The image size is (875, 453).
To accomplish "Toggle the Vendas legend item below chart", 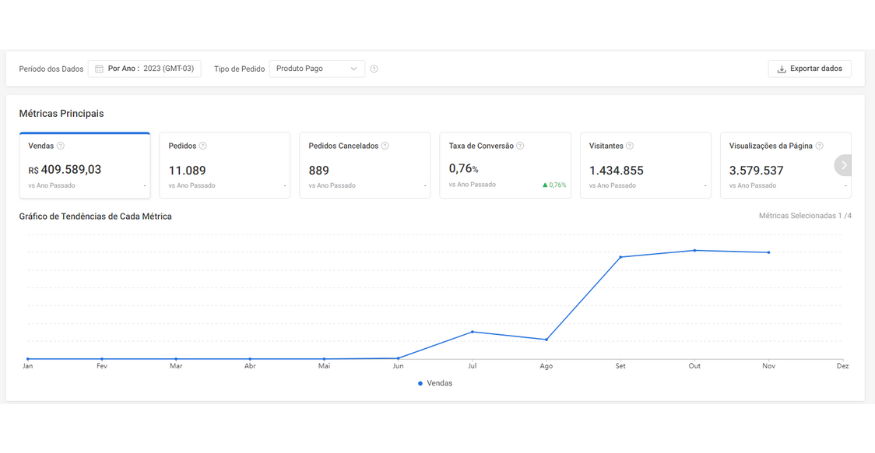I will pyautogui.click(x=435, y=383).
